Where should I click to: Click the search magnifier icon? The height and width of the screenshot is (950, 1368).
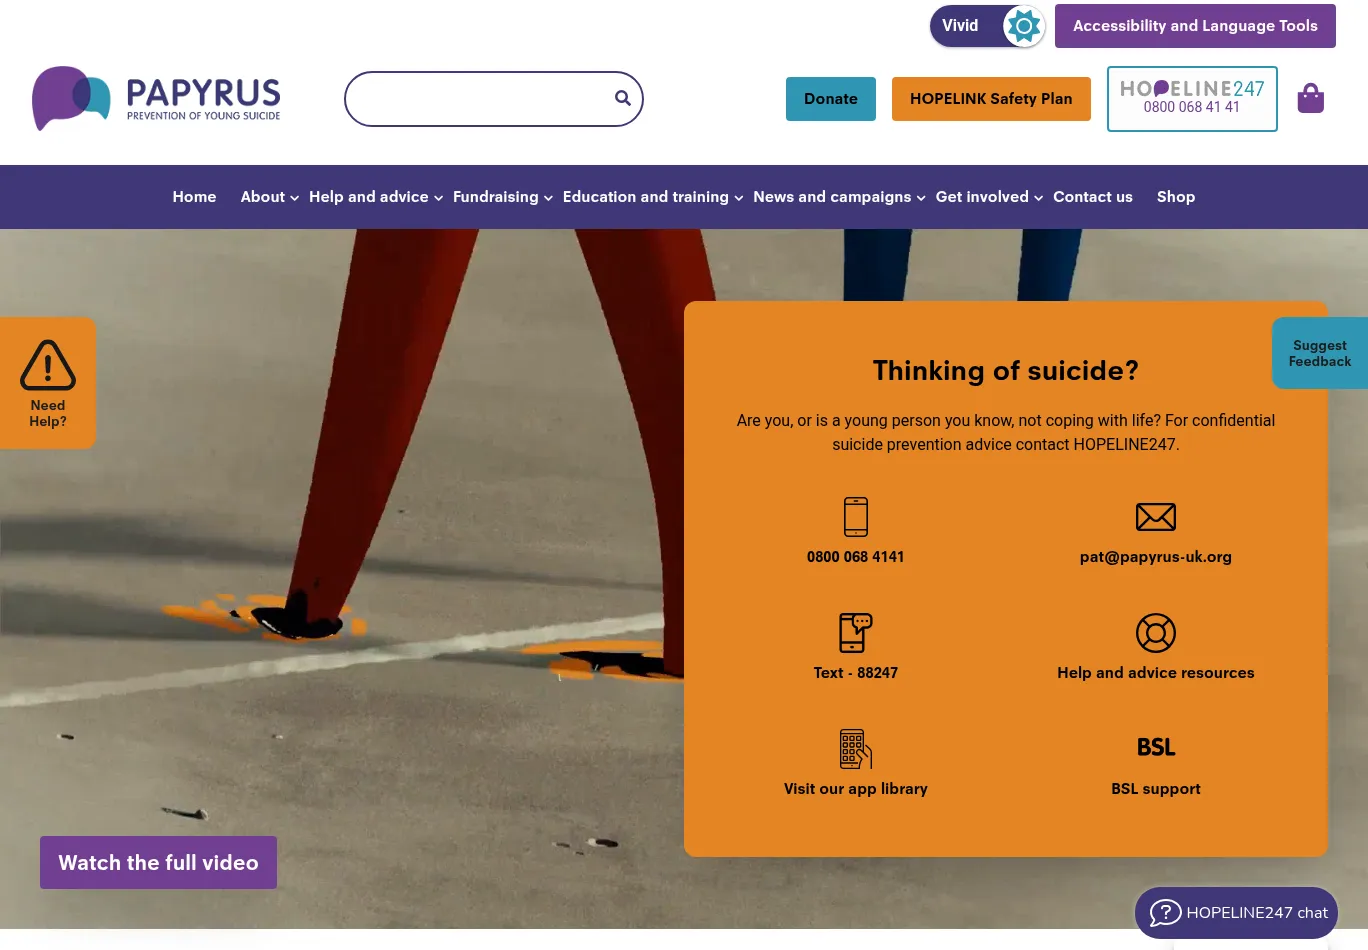click(623, 98)
